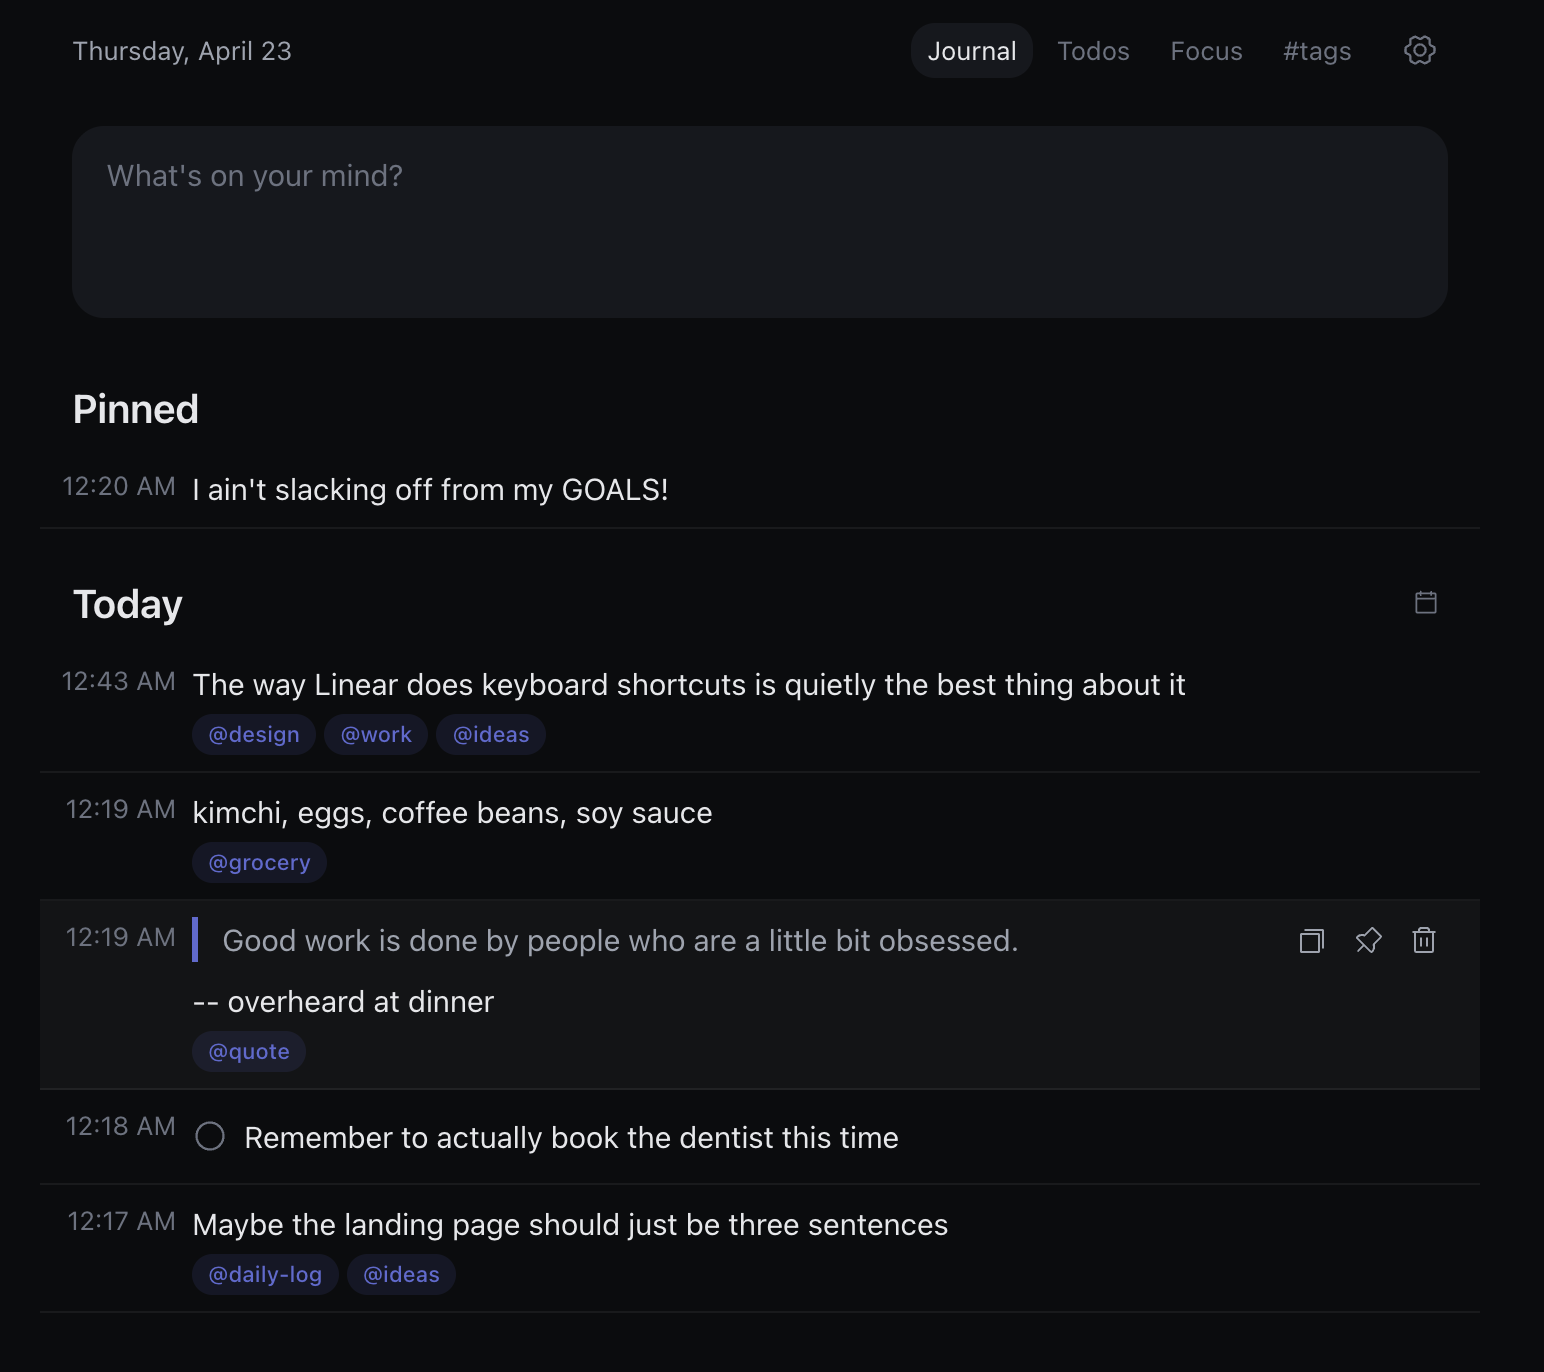Pin the overheard quote entry
The width and height of the screenshot is (1544, 1372).
click(x=1368, y=941)
